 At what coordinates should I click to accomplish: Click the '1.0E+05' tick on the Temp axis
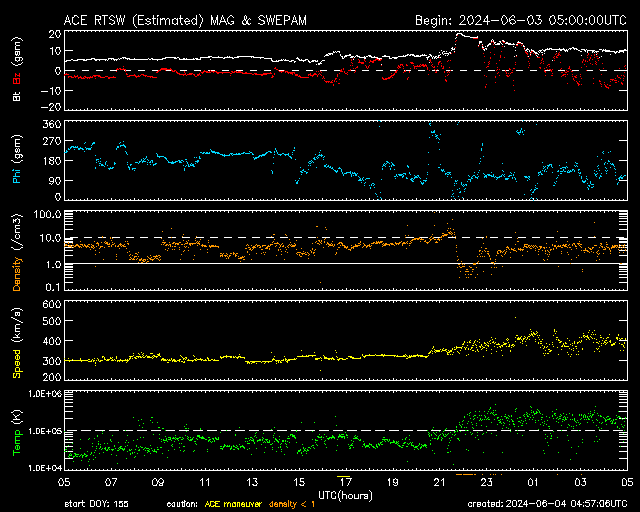45,431
